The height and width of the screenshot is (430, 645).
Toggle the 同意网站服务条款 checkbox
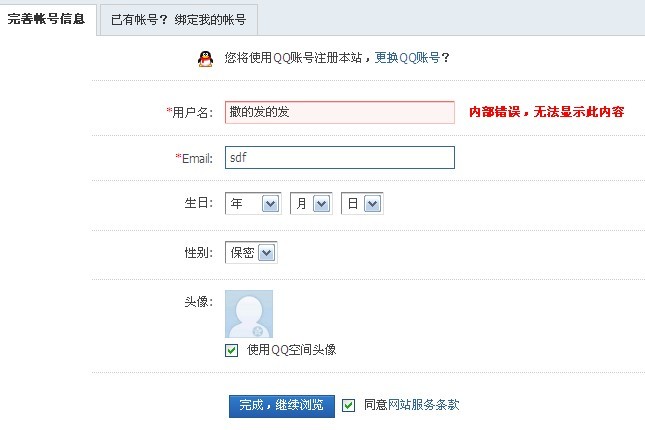tap(349, 405)
